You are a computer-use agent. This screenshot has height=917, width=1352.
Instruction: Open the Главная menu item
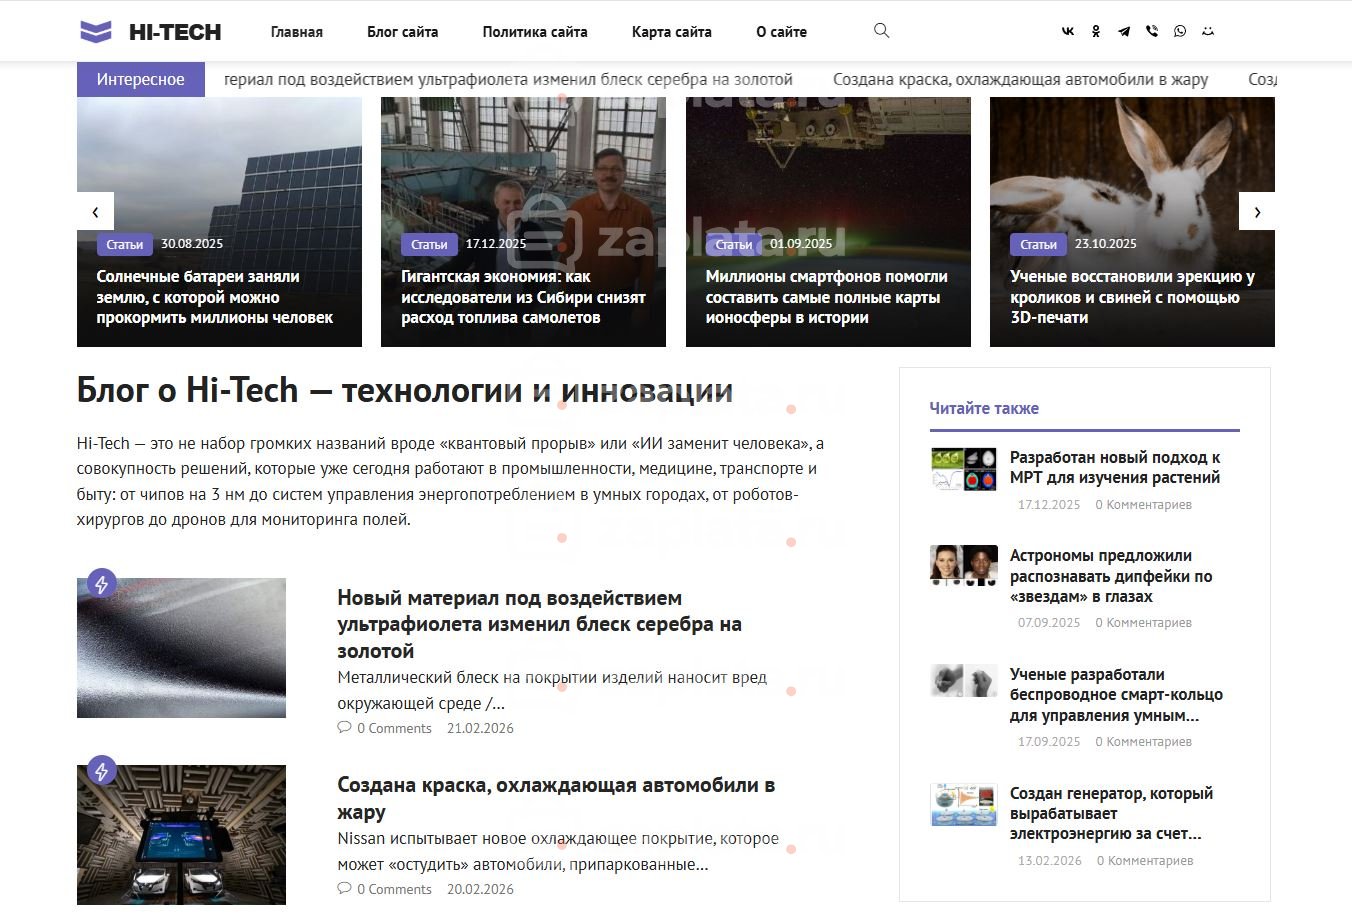[297, 32]
